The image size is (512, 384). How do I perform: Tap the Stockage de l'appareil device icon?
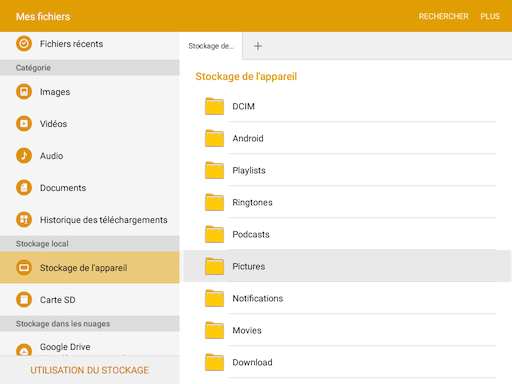(x=24, y=268)
